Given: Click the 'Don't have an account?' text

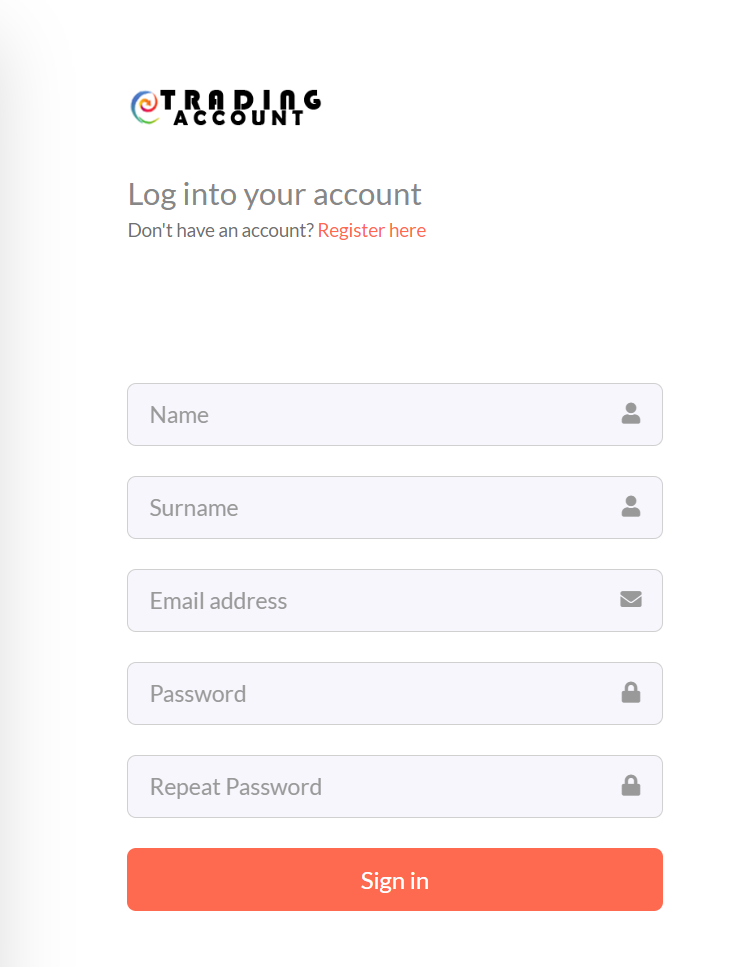Looking at the screenshot, I should [221, 230].
